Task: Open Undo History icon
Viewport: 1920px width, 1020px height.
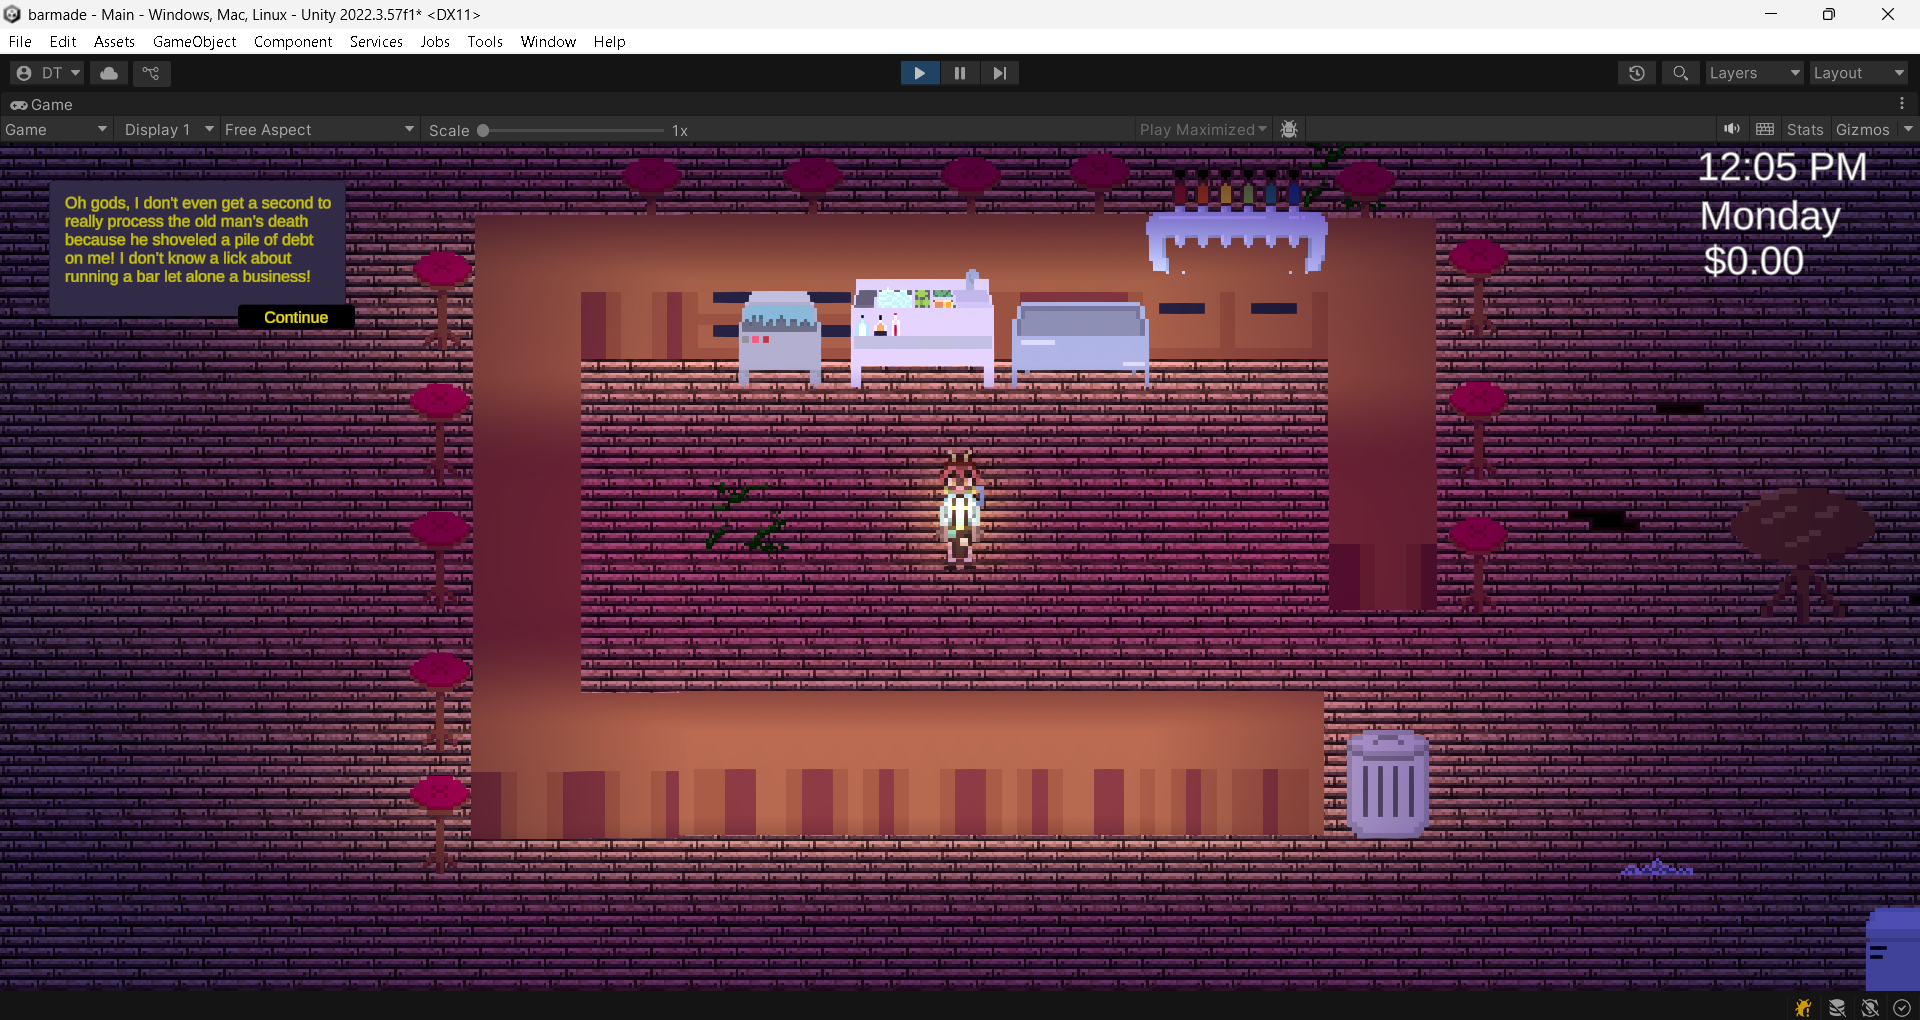Action: 1637,73
